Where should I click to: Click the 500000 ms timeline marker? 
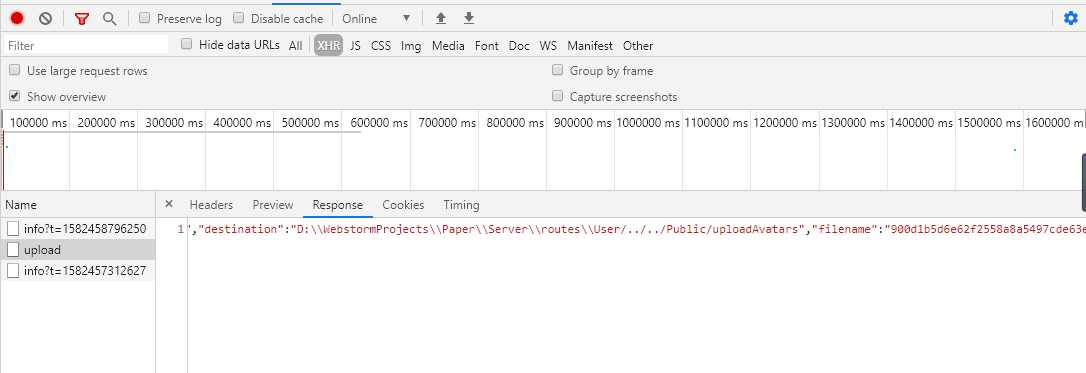[x=310, y=122]
